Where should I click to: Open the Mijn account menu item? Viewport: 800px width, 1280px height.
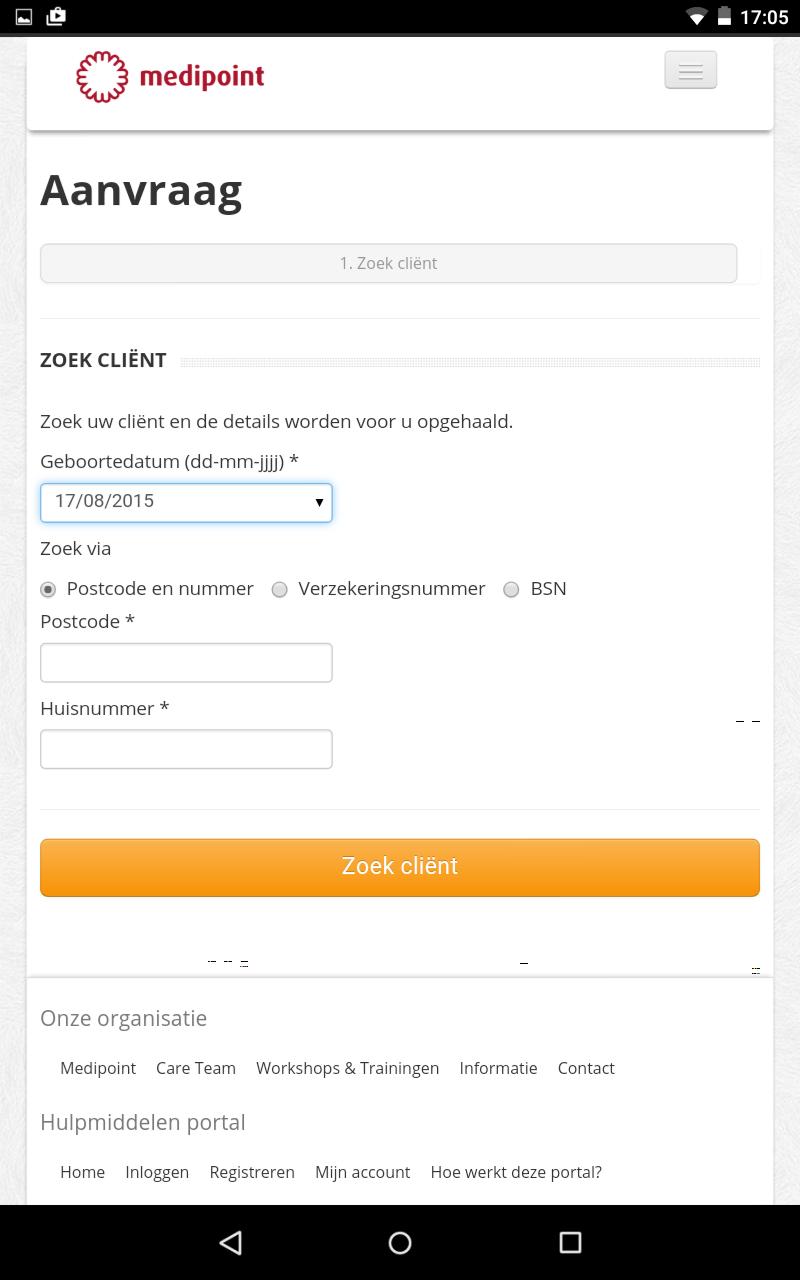[x=362, y=1172]
